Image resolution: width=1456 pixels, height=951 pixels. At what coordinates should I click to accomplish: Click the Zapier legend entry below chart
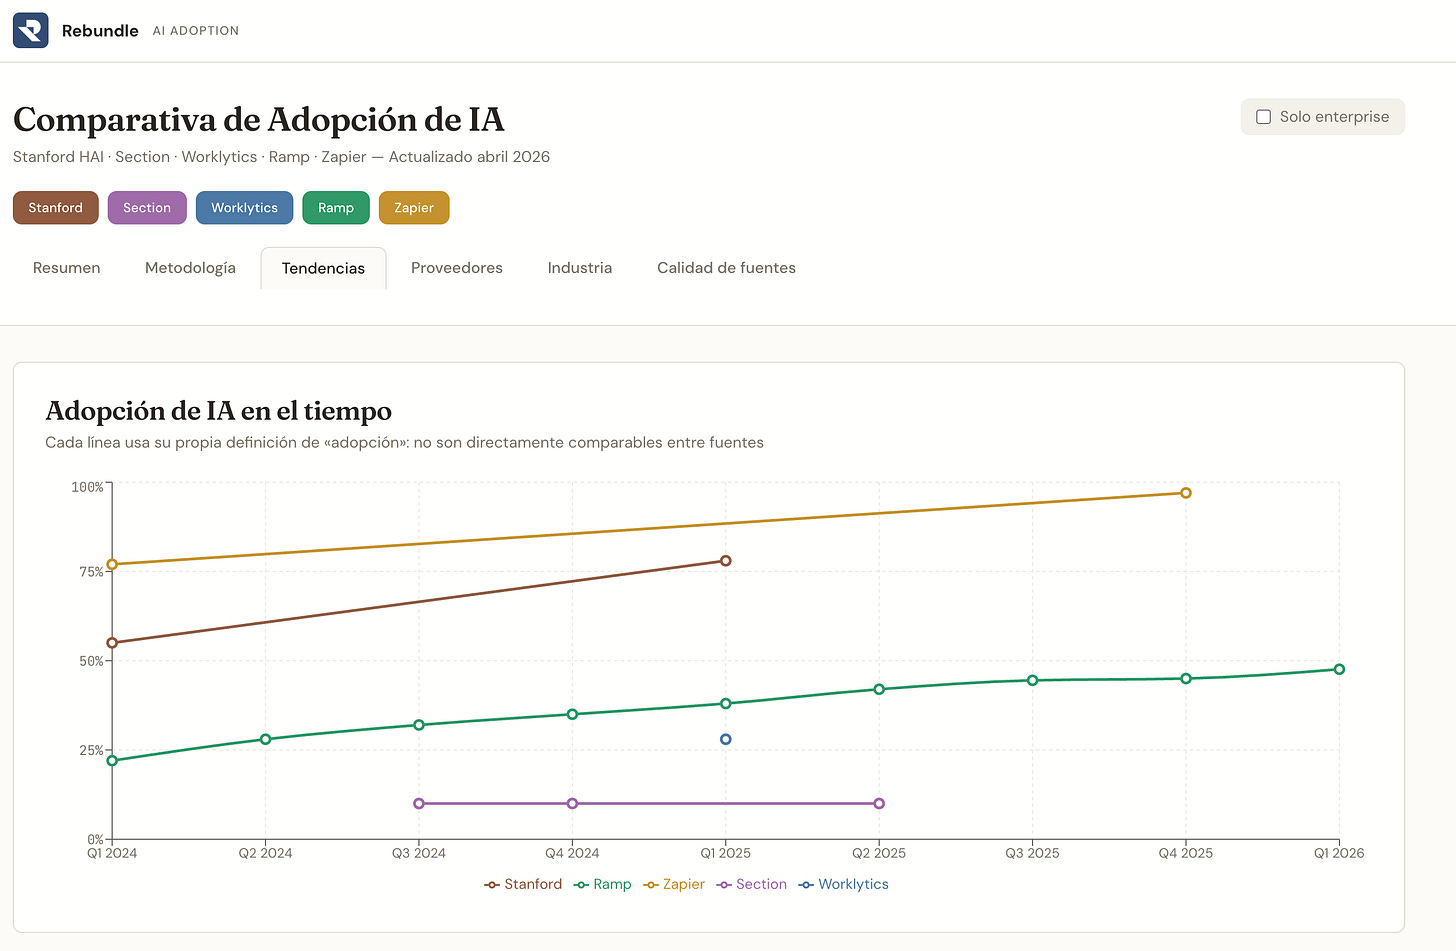click(x=674, y=885)
